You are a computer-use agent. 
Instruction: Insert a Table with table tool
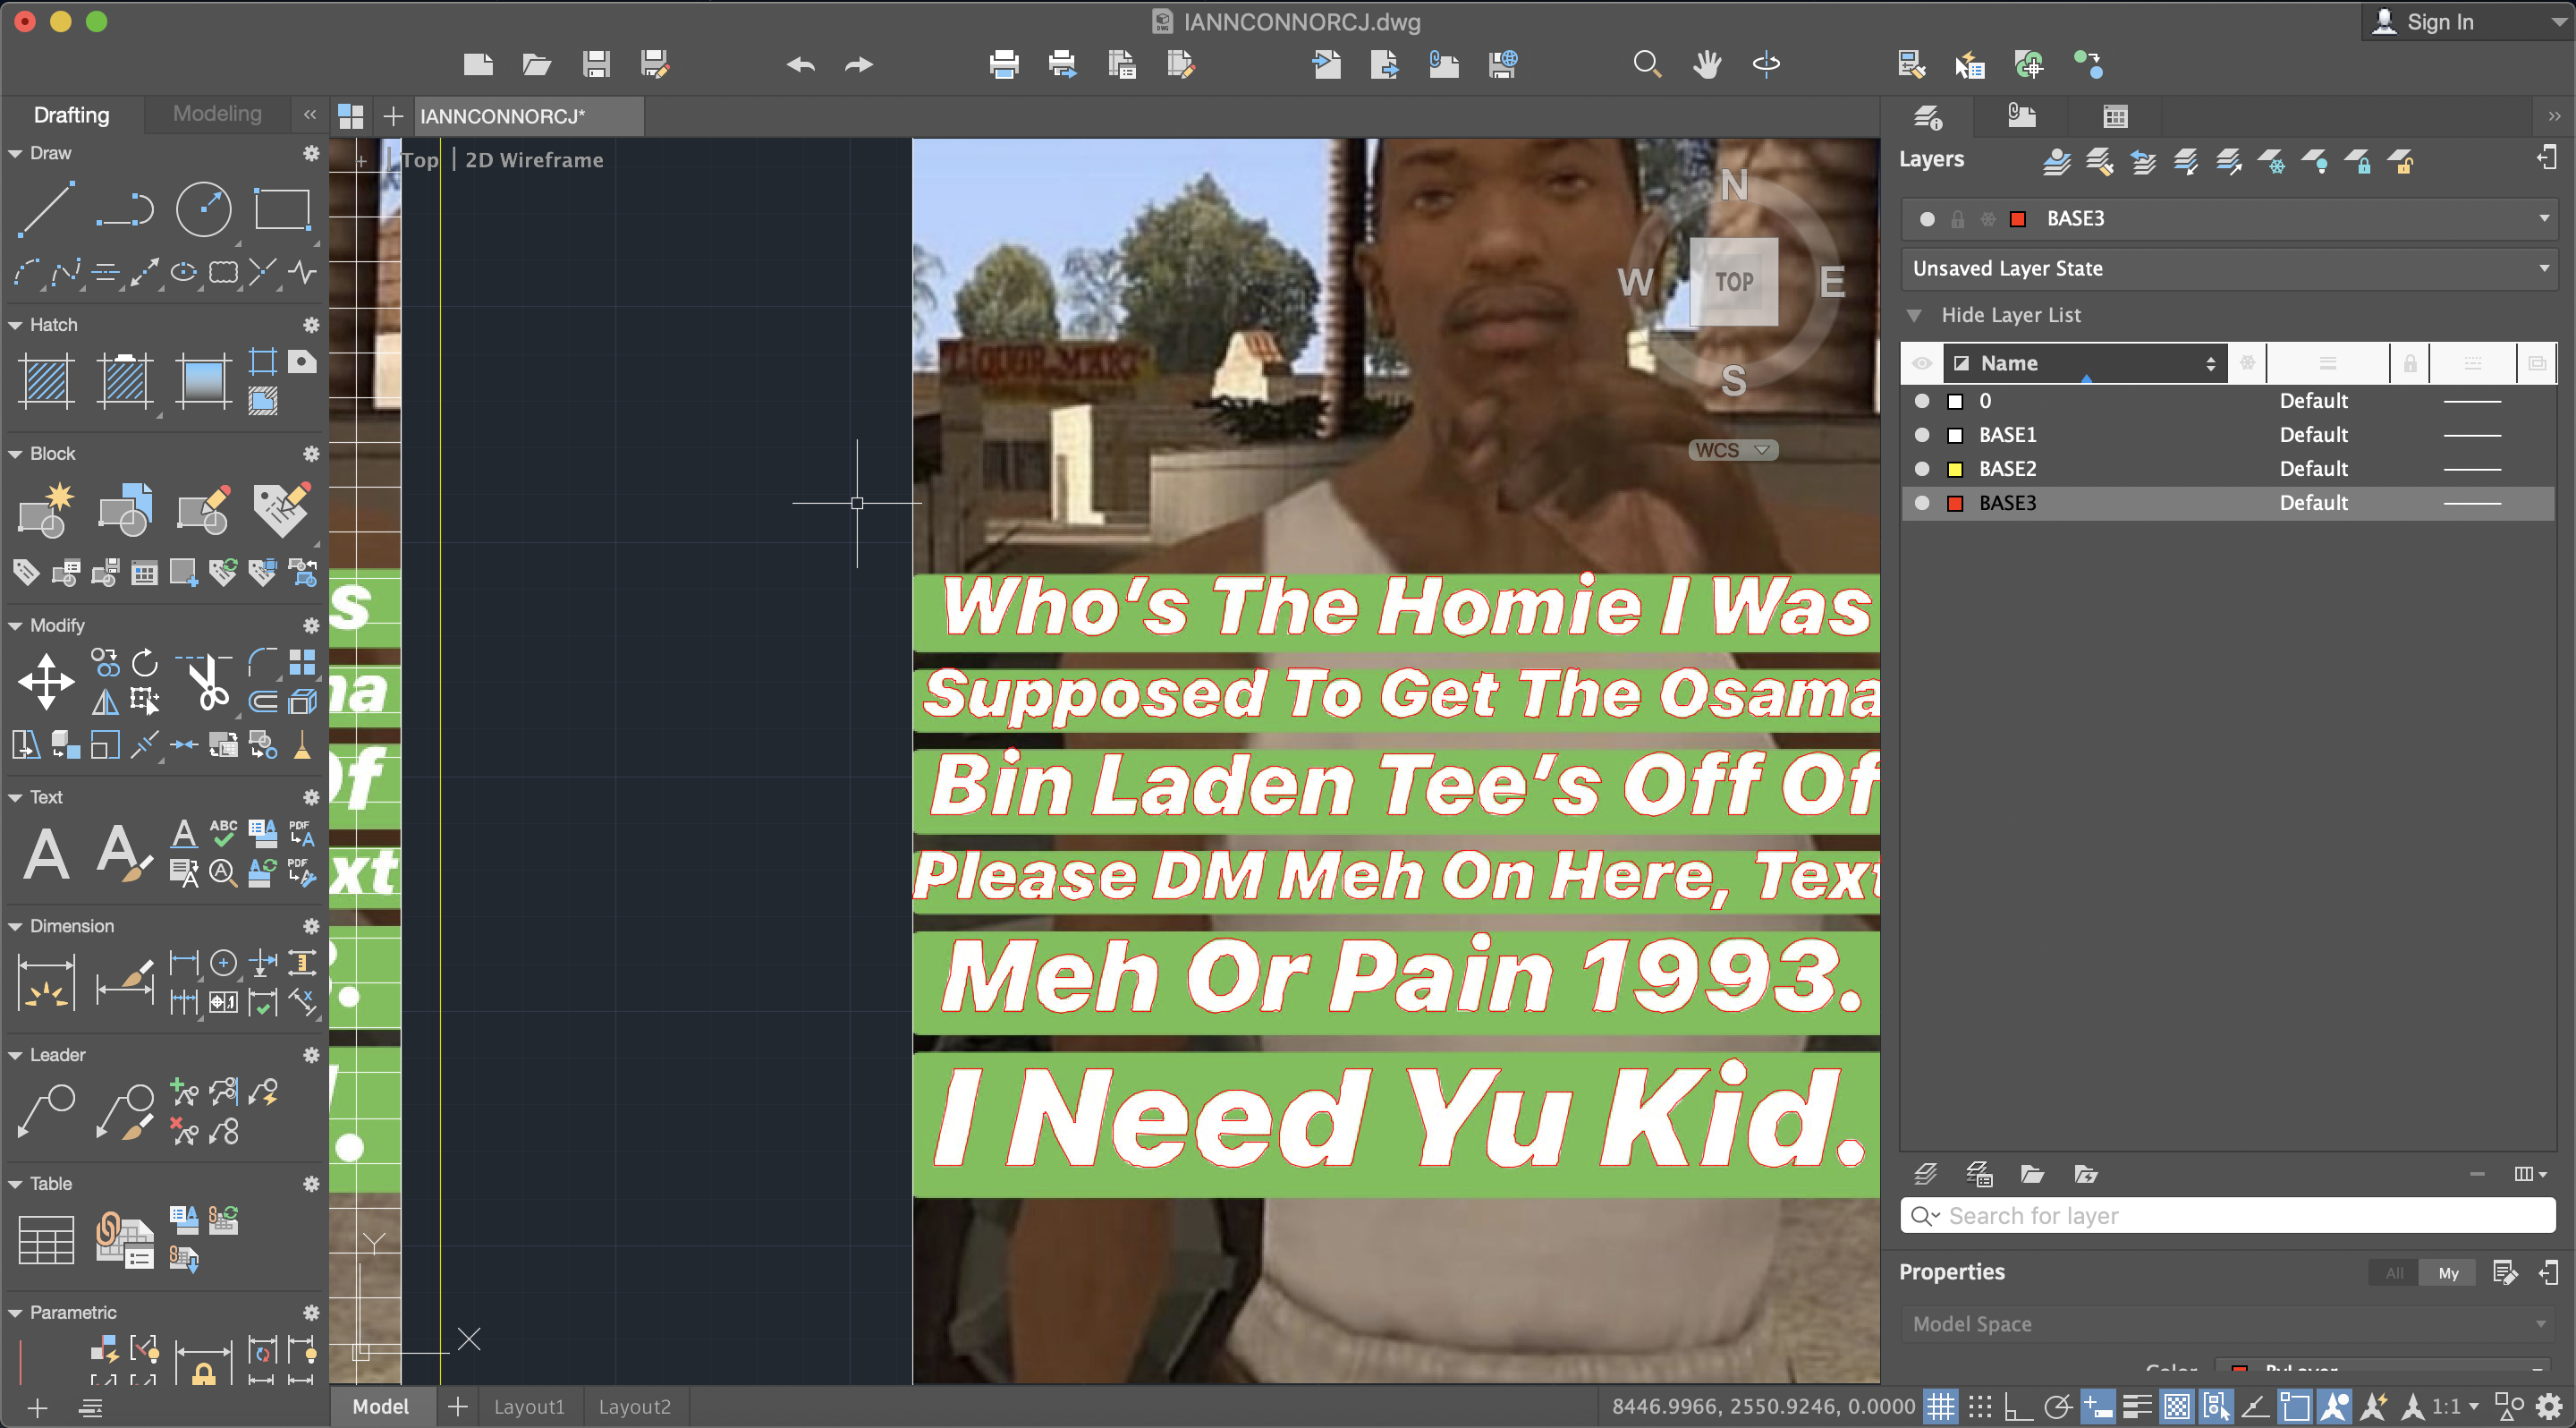tap(46, 1240)
